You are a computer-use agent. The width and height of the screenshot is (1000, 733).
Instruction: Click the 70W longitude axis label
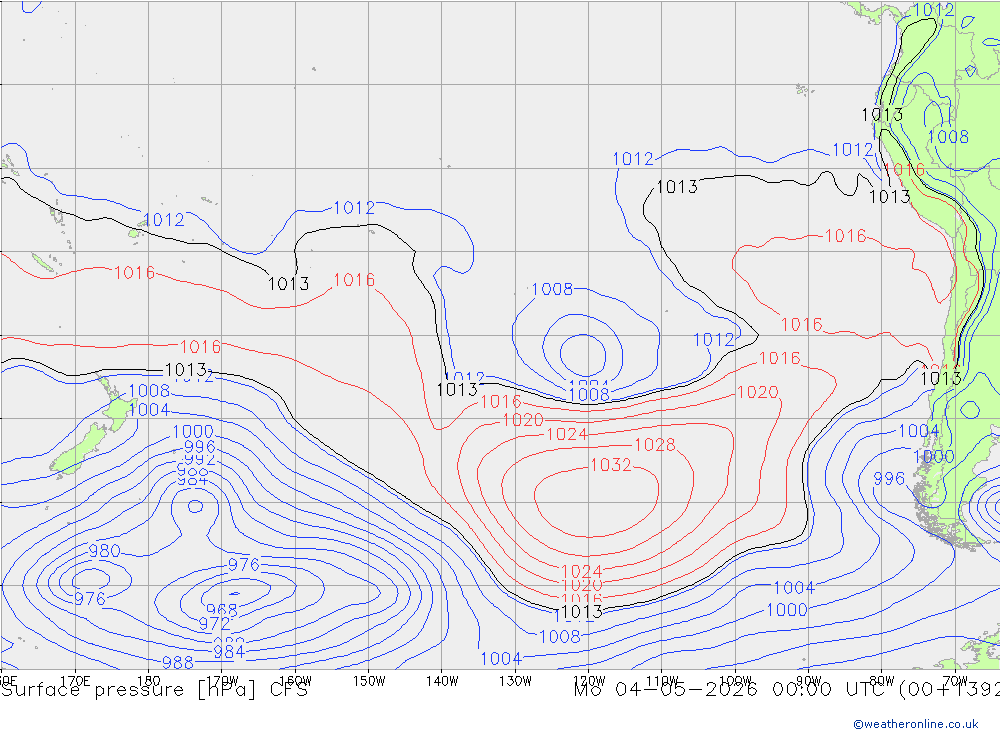pos(955,681)
